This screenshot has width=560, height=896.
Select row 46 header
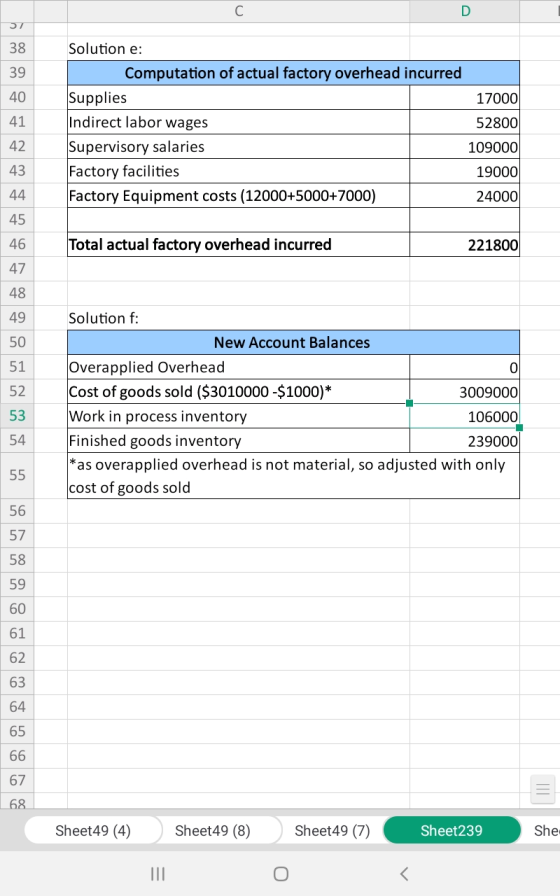click(x=17, y=244)
